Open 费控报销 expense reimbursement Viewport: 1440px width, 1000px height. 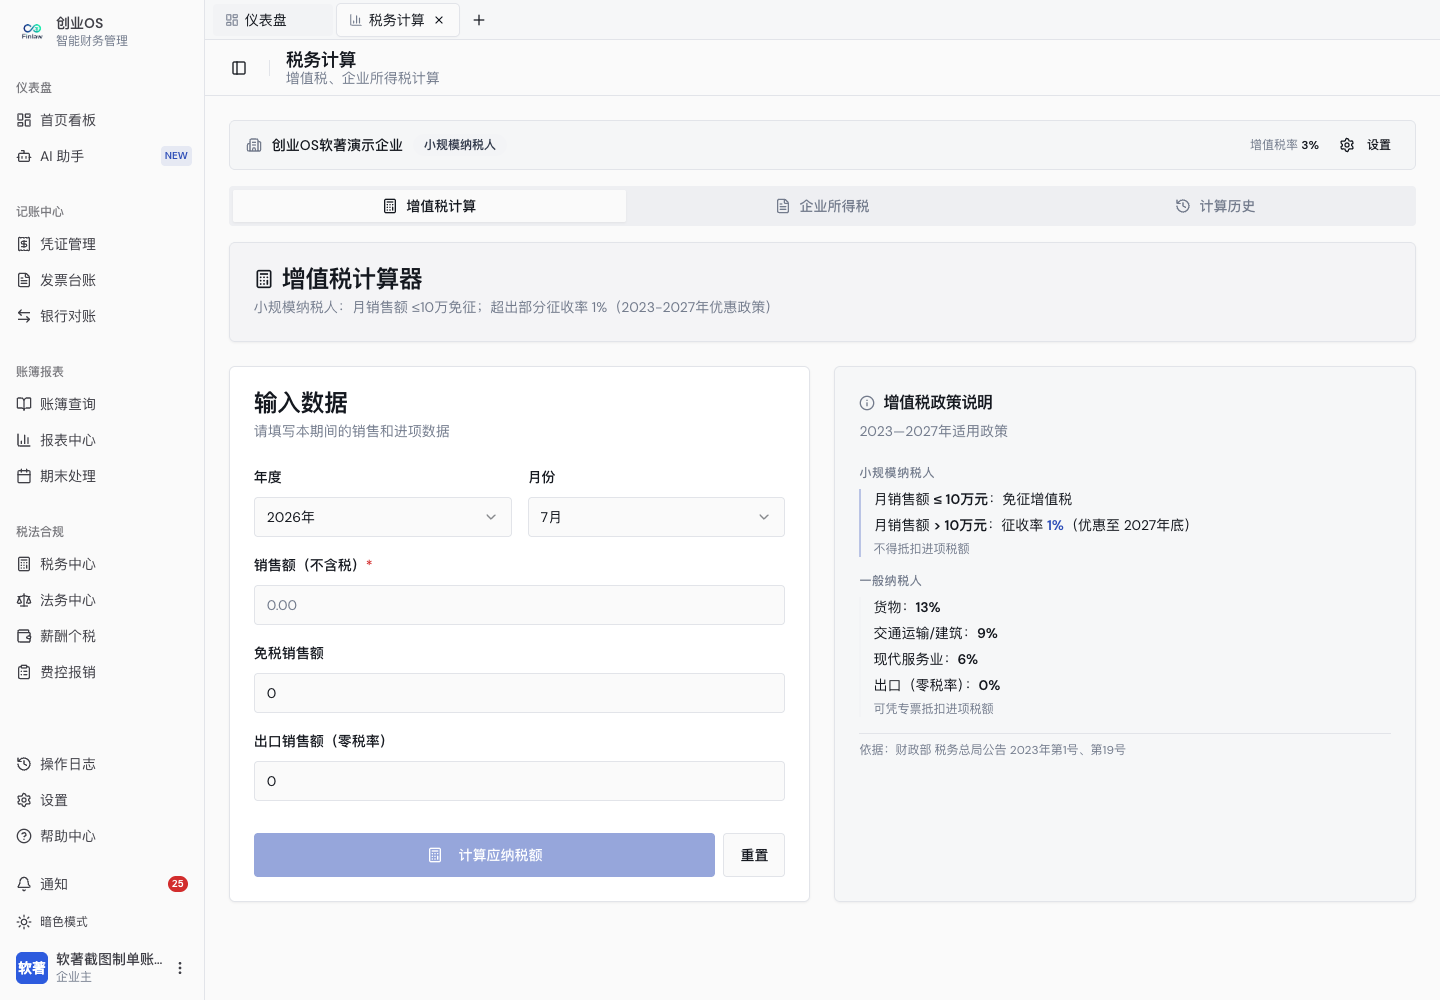pos(101,672)
